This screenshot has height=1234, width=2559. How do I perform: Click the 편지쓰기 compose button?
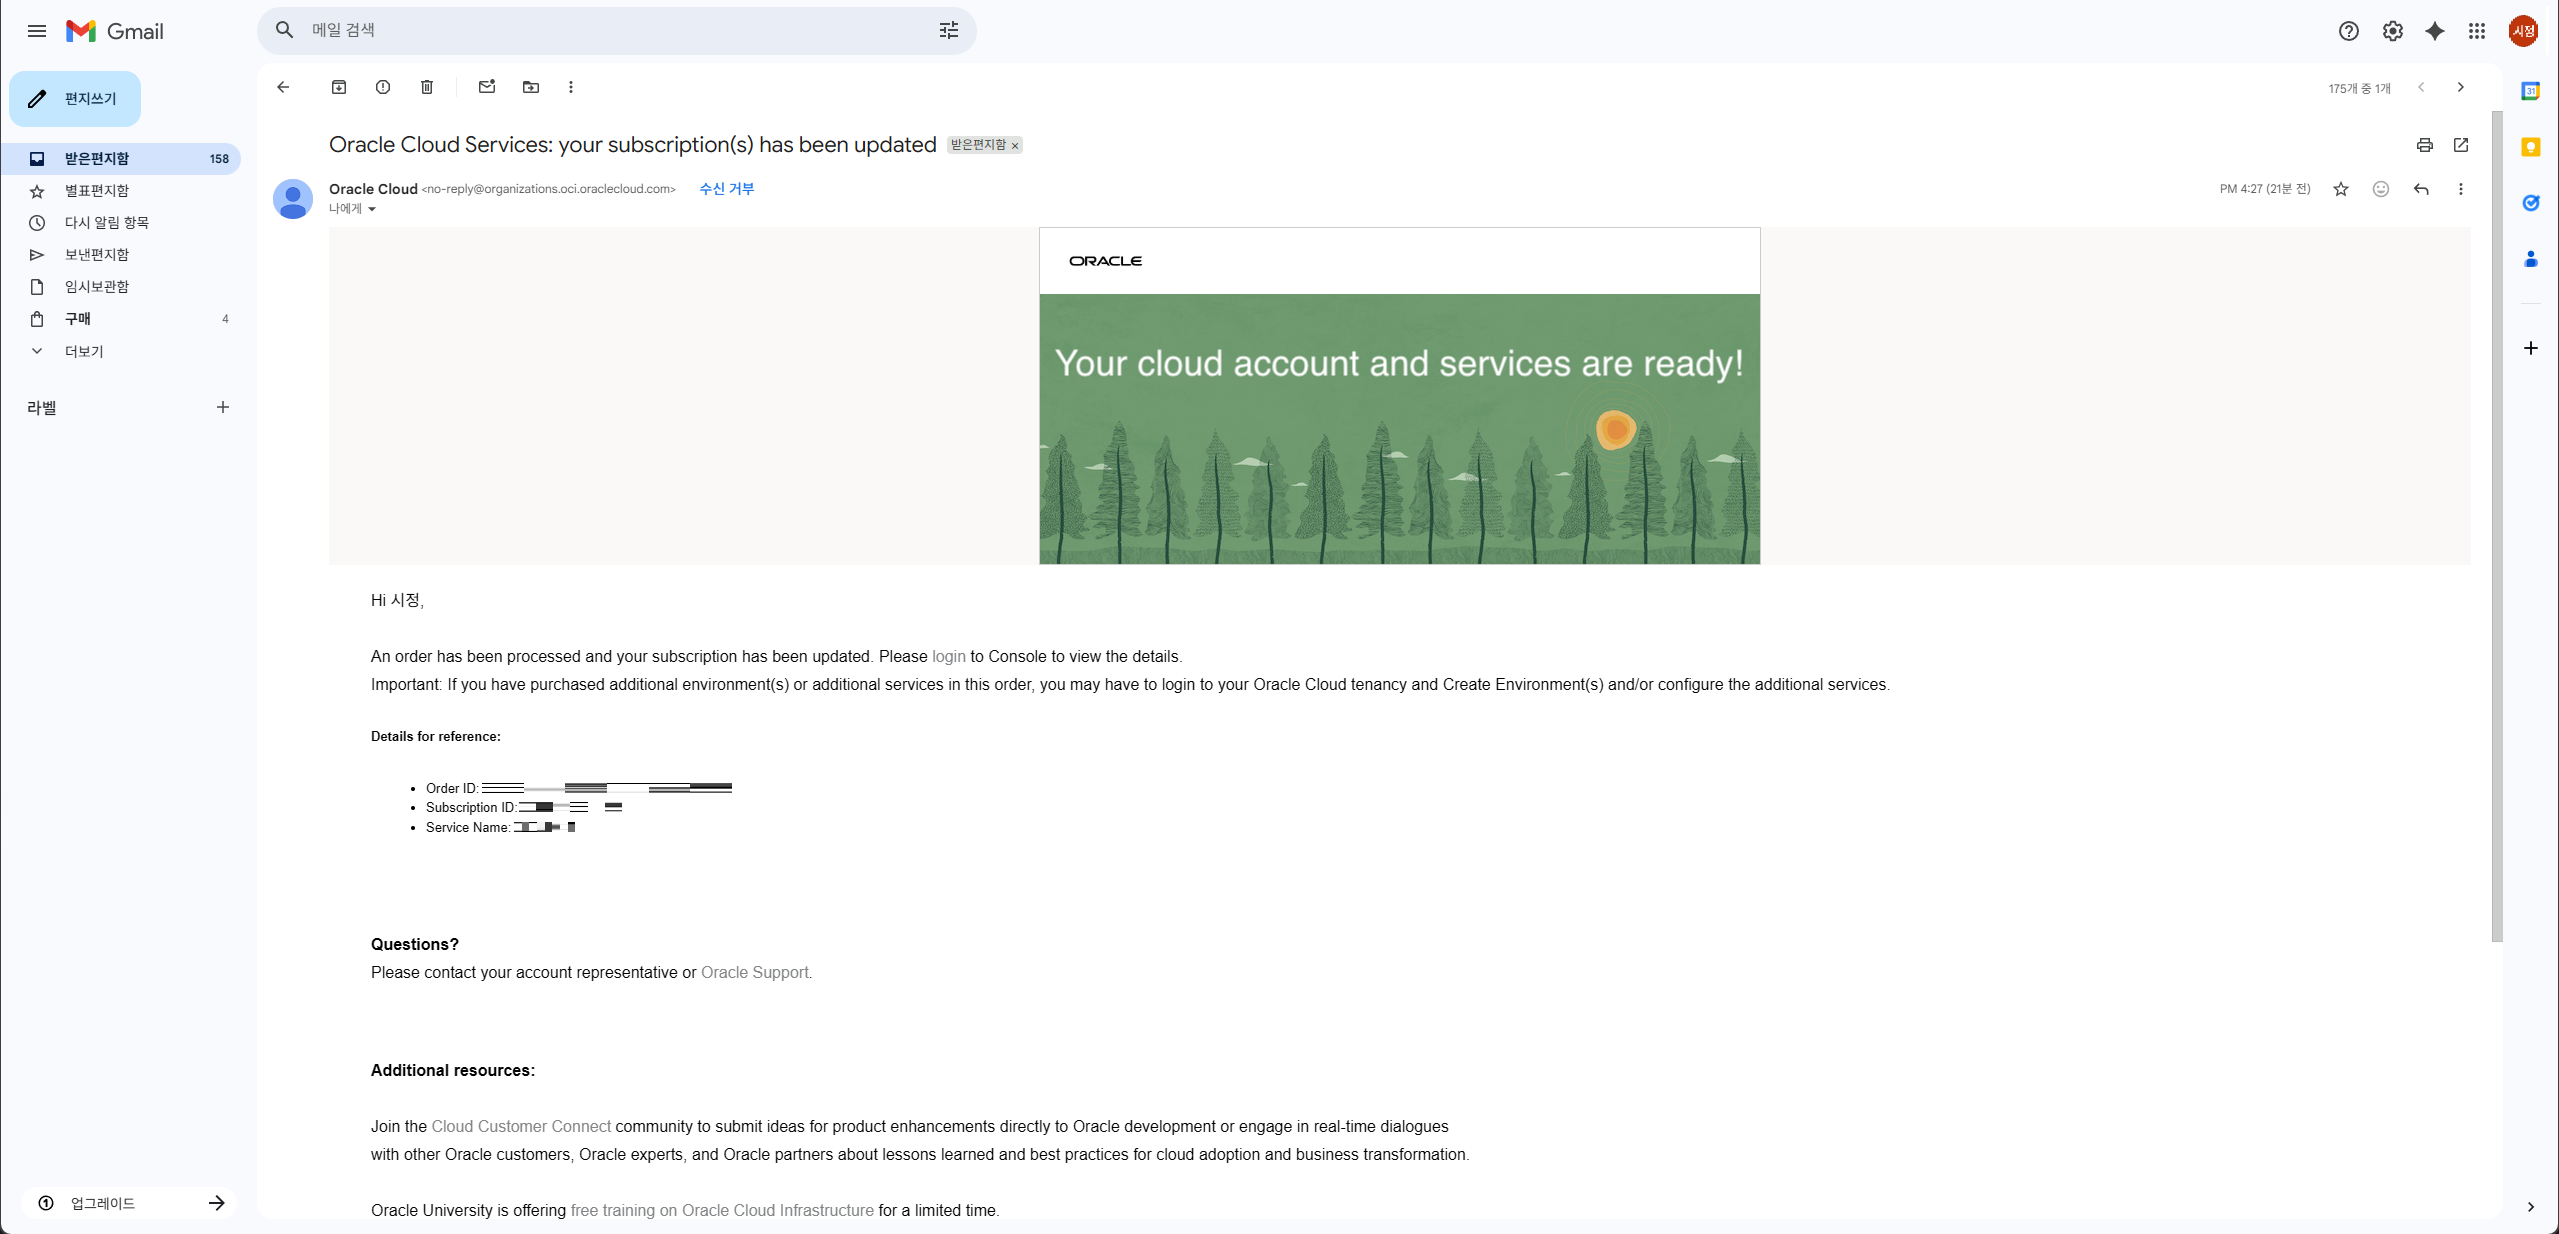click(x=75, y=98)
